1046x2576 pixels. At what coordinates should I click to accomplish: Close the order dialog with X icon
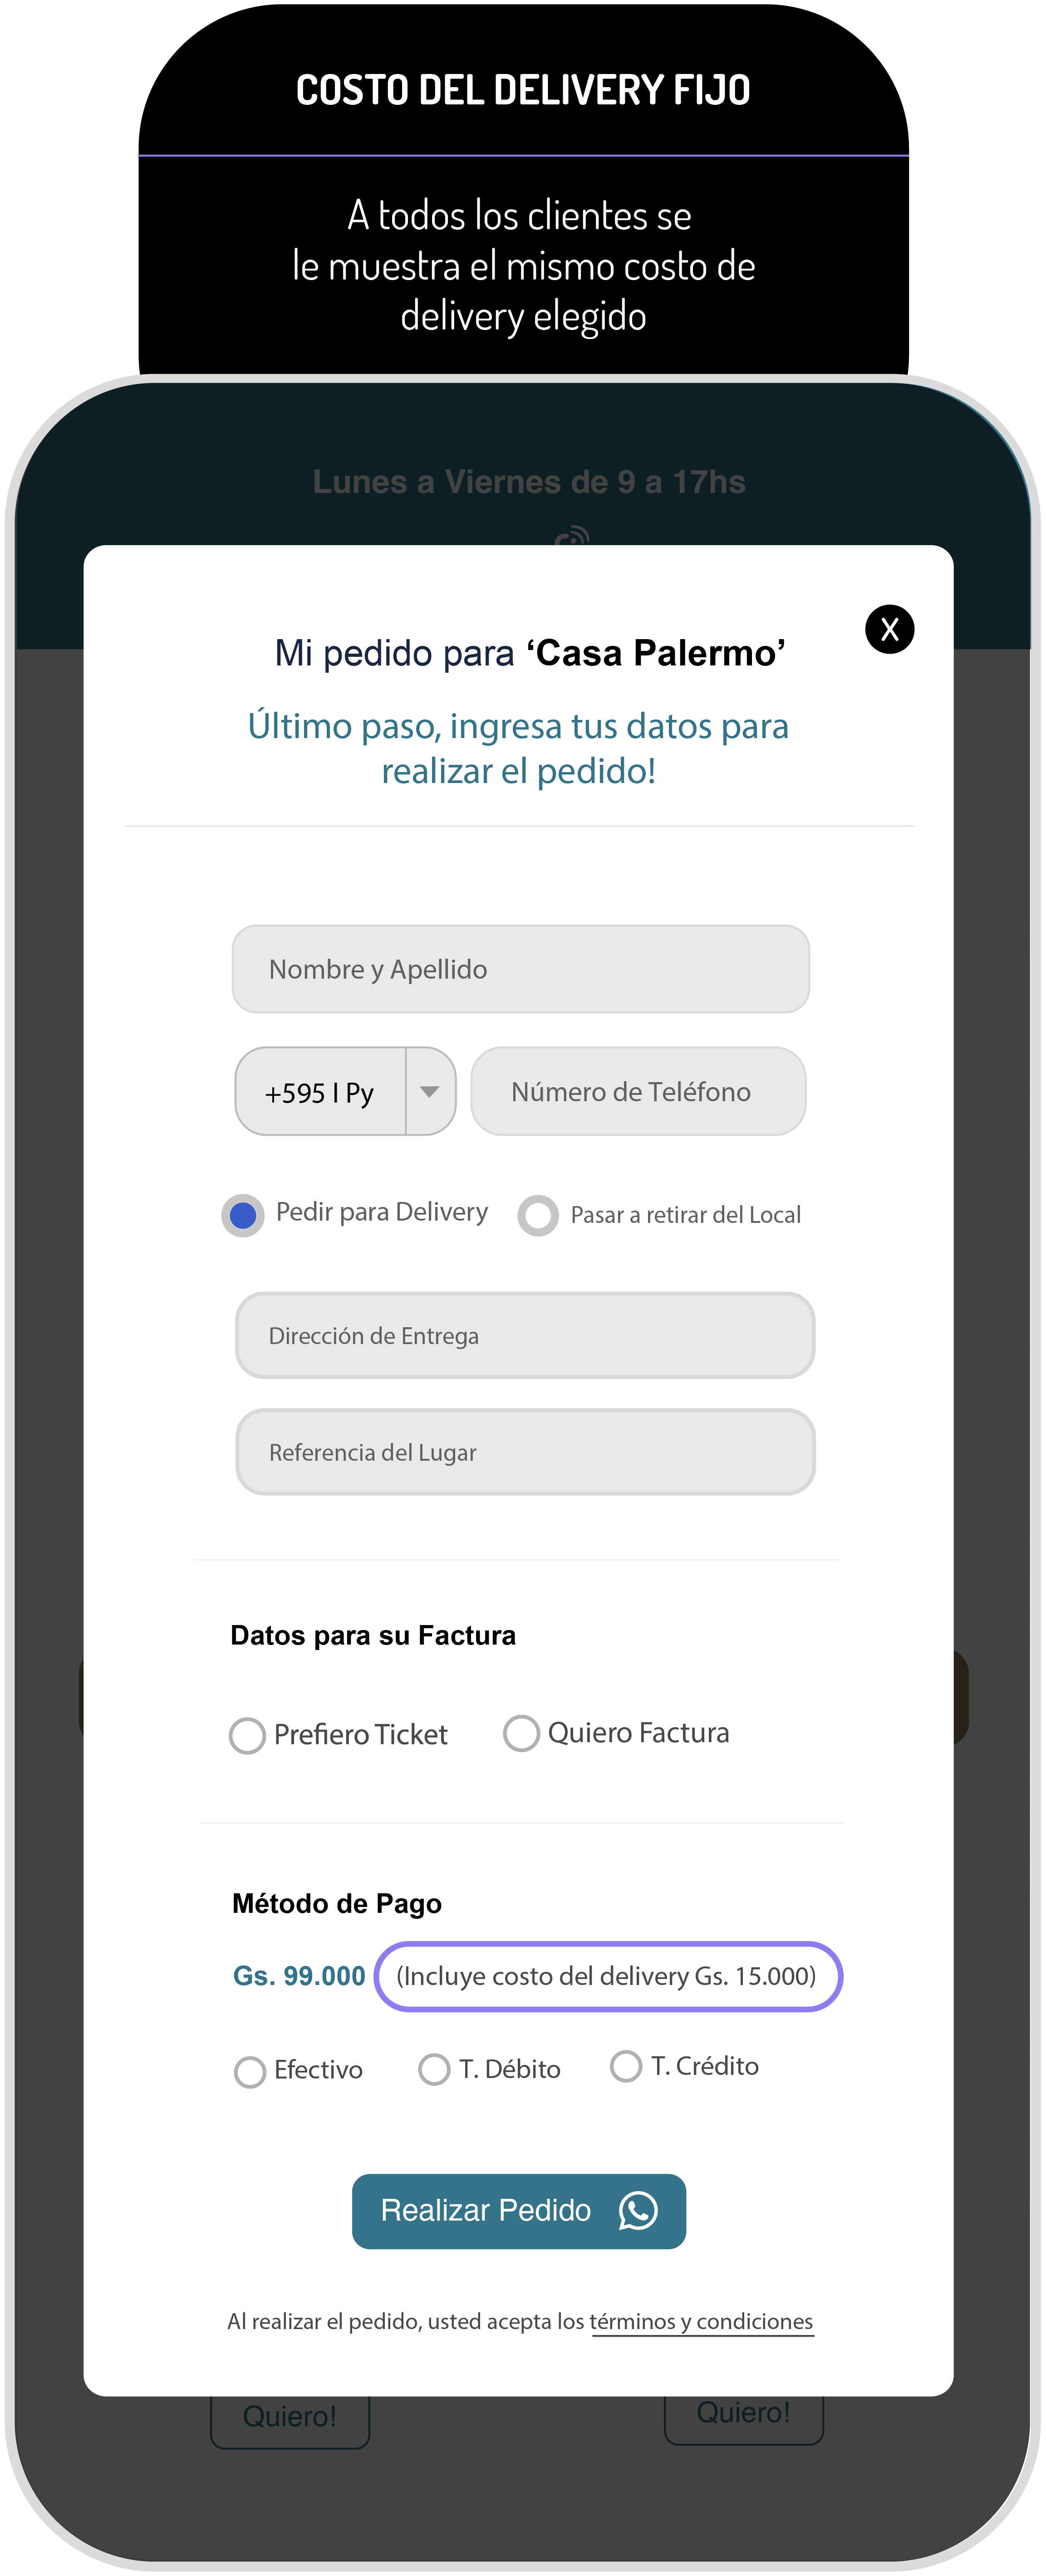coord(889,629)
